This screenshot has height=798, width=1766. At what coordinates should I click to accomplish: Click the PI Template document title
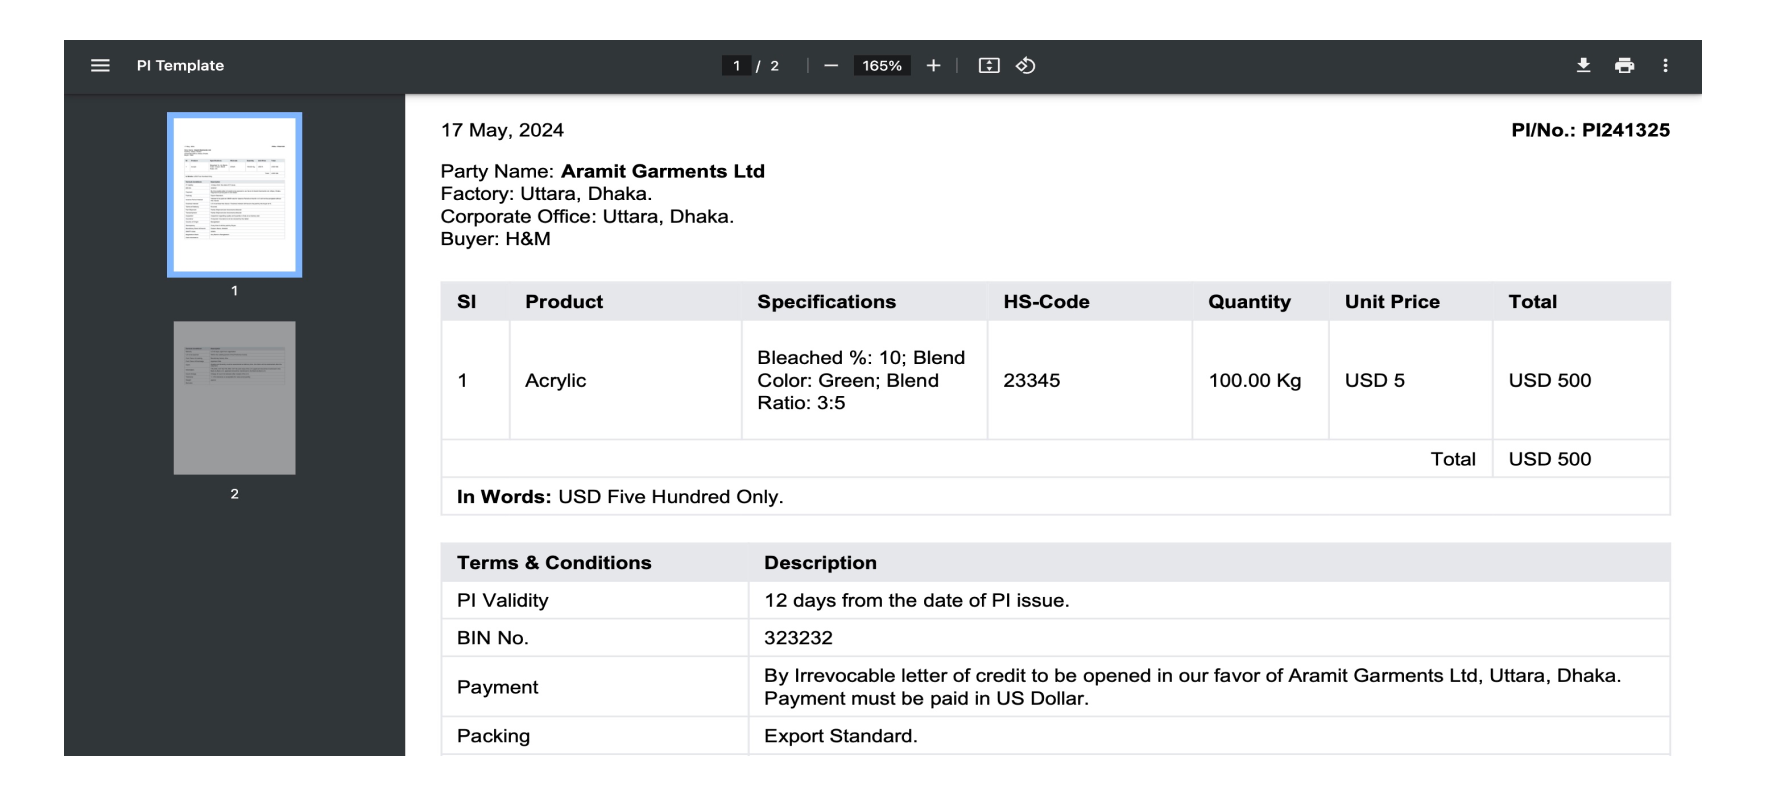coord(180,66)
